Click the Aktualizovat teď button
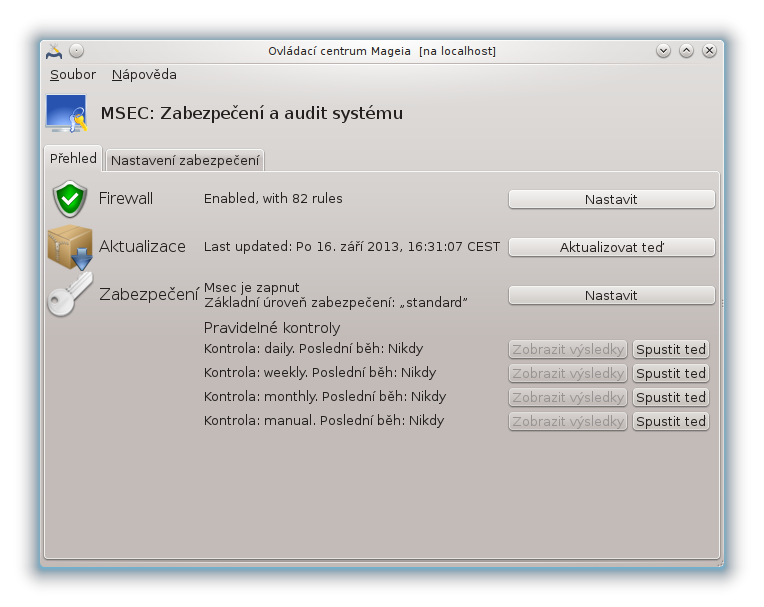 click(x=611, y=247)
